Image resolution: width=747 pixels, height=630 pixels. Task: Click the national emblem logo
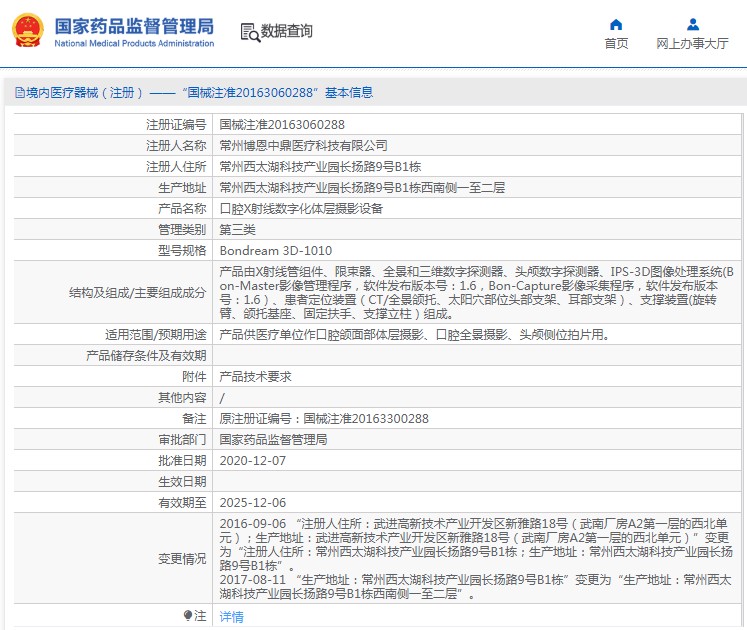pos(28,30)
